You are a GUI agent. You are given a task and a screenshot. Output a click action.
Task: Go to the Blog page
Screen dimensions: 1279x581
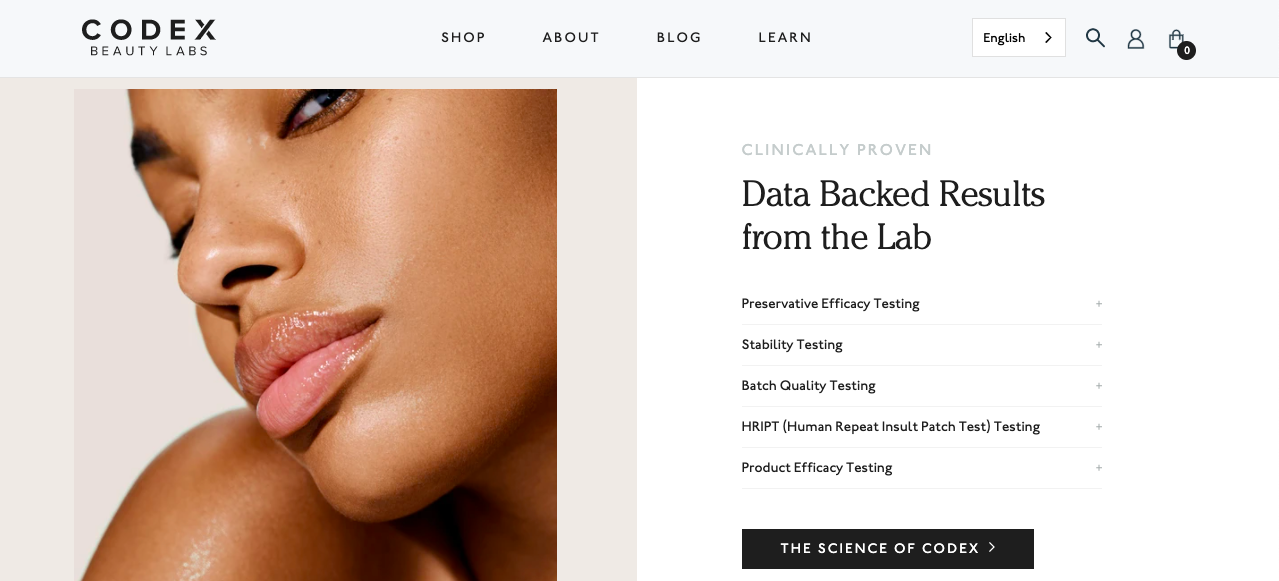[x=679, y=38]
